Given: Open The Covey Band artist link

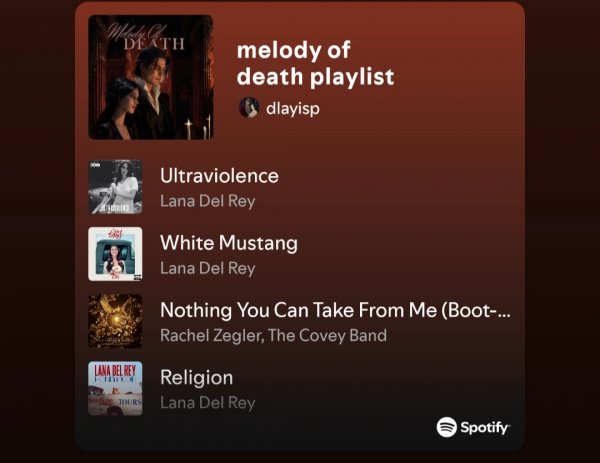Looking at the screenshot, I should tap(327, 336).
